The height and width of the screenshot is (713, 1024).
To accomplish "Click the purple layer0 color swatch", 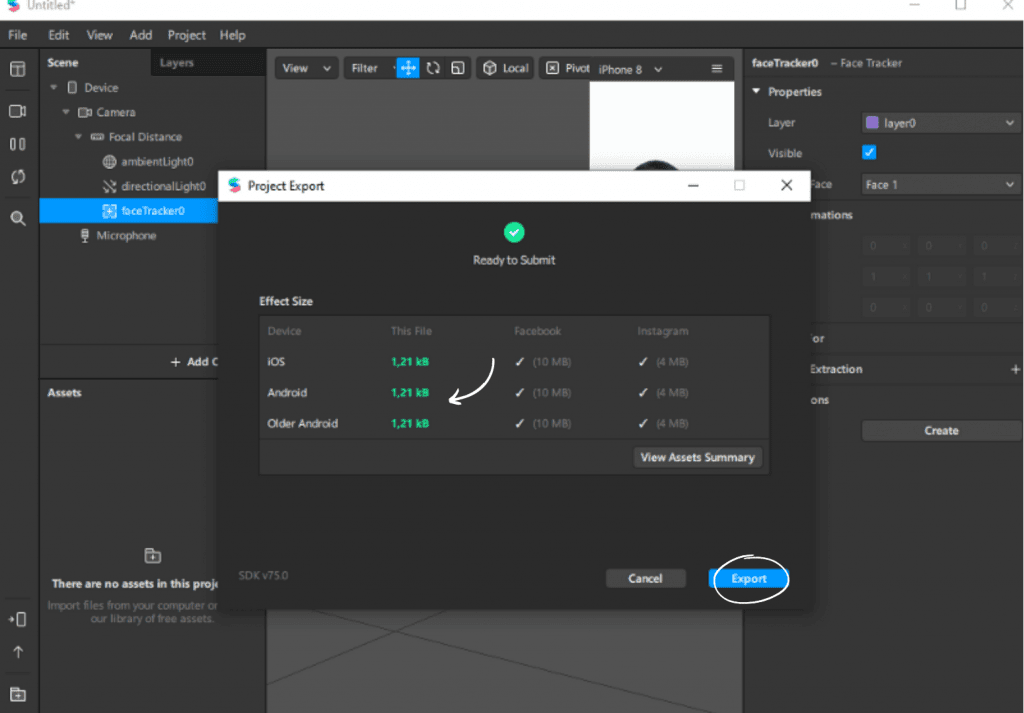I will (x=872, y=123).
